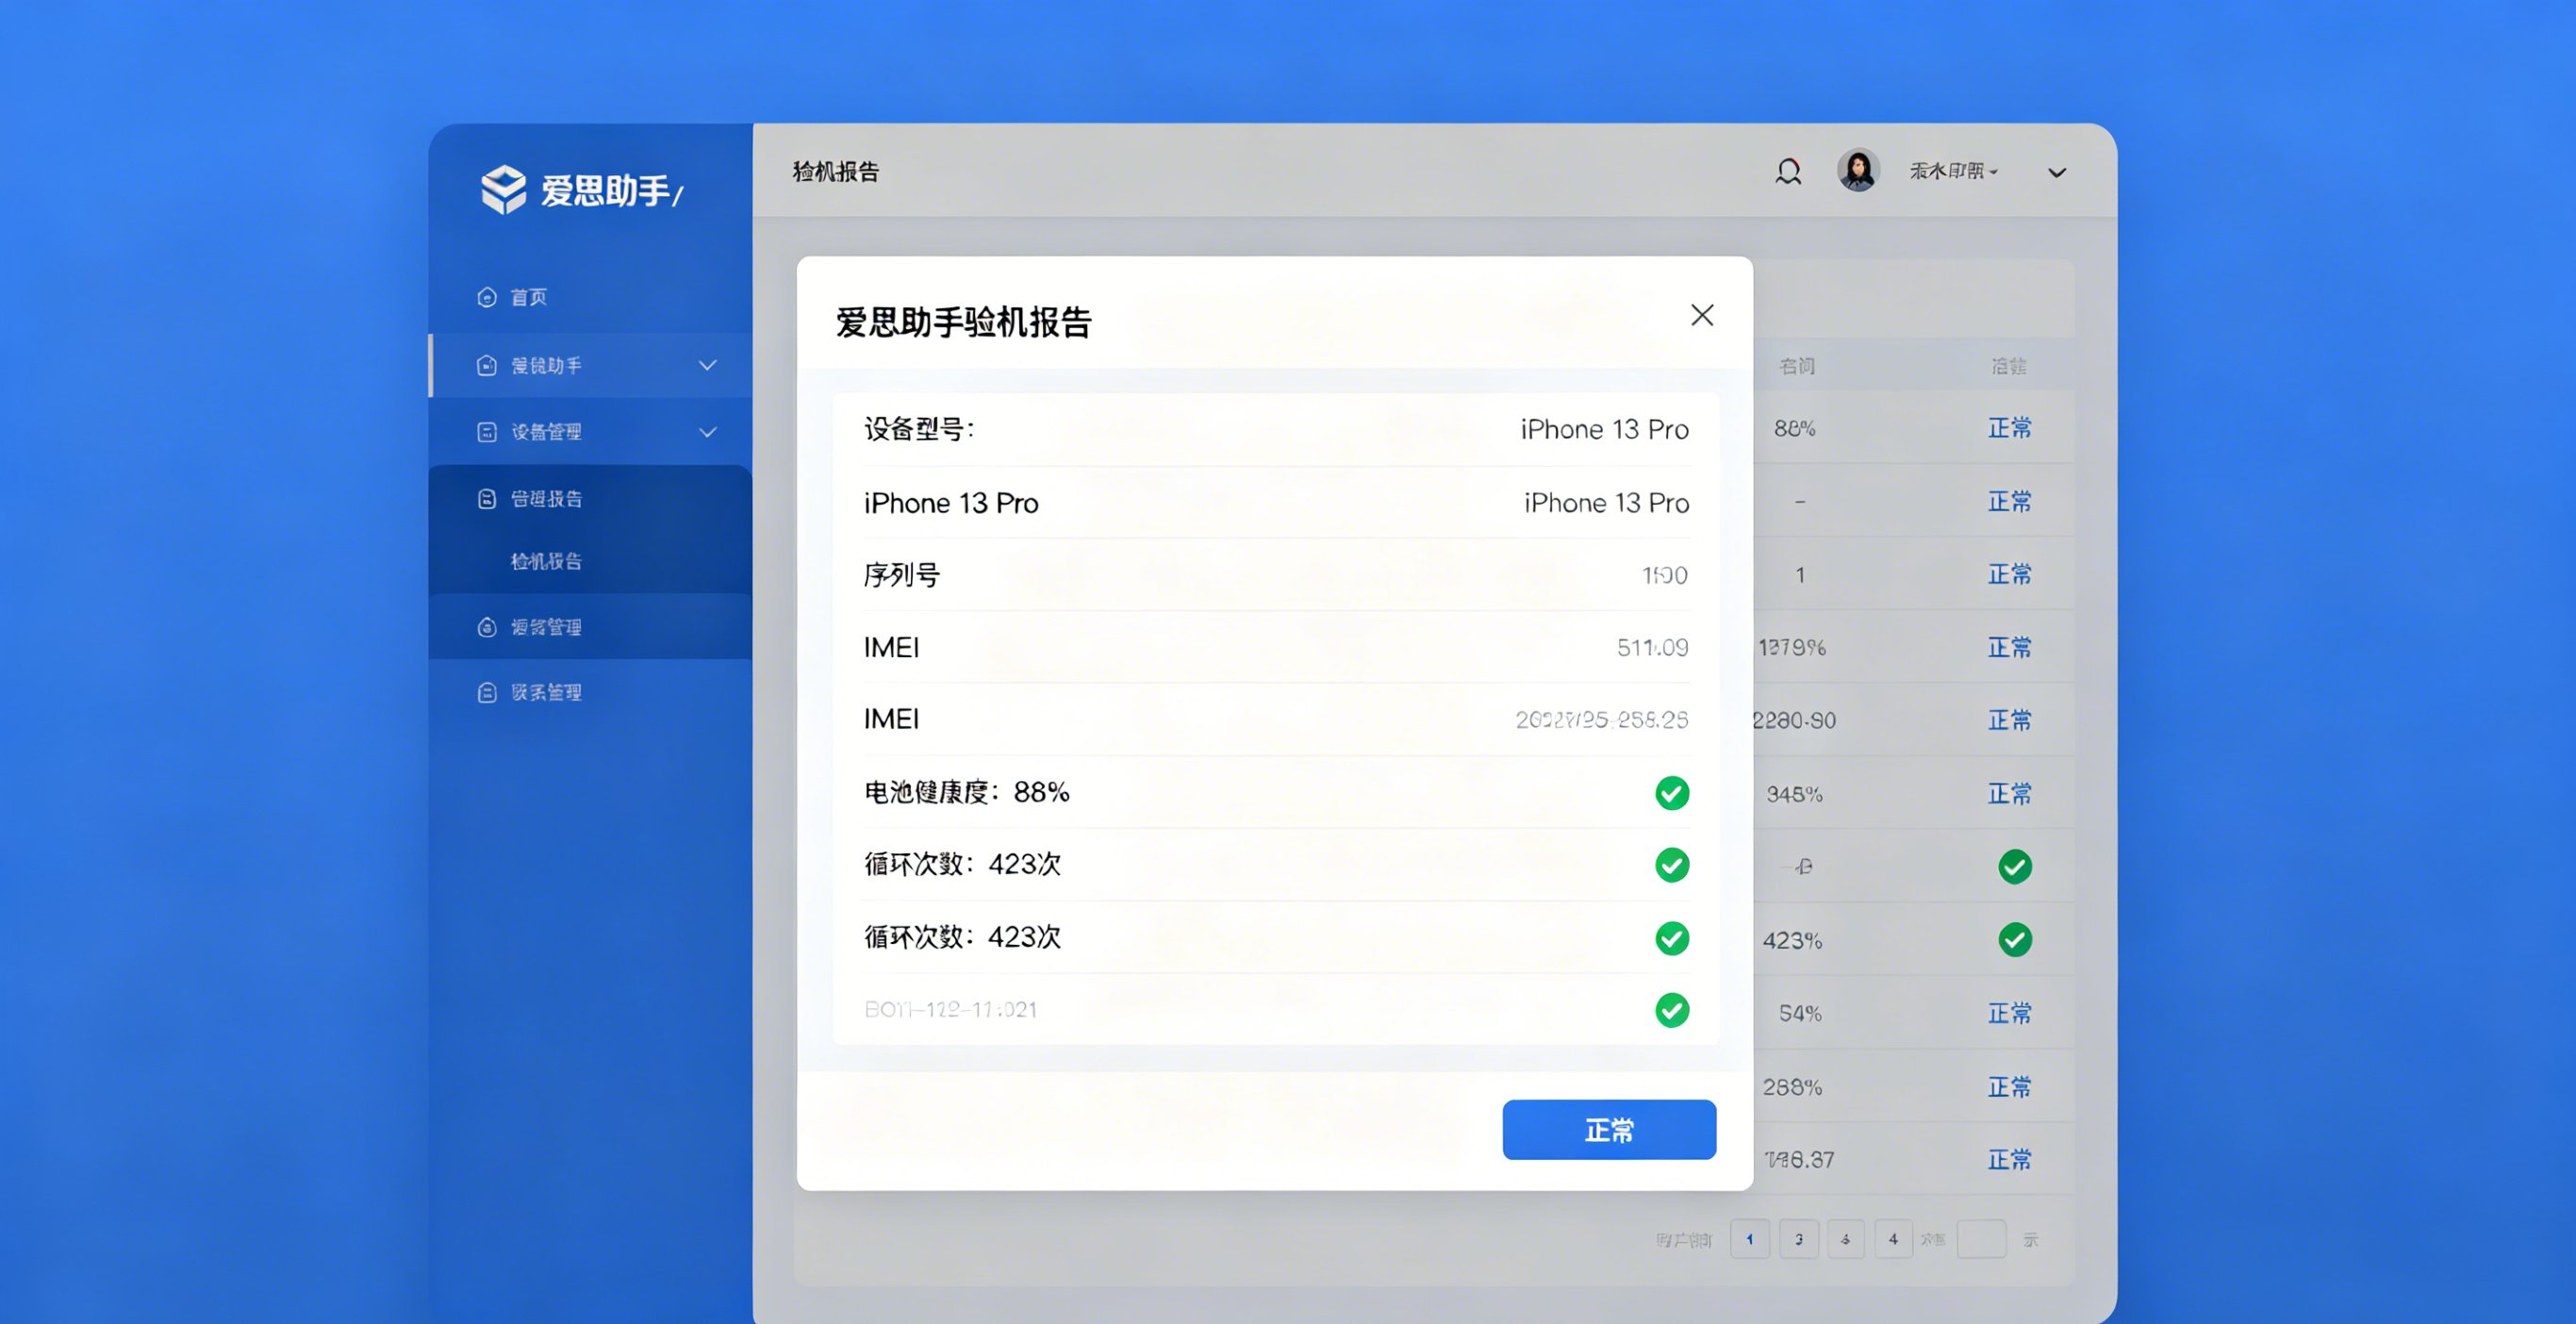The image size is (2576, 1324).
Task: Click 正常 link in 54% row
Action: point(2009,1013)
